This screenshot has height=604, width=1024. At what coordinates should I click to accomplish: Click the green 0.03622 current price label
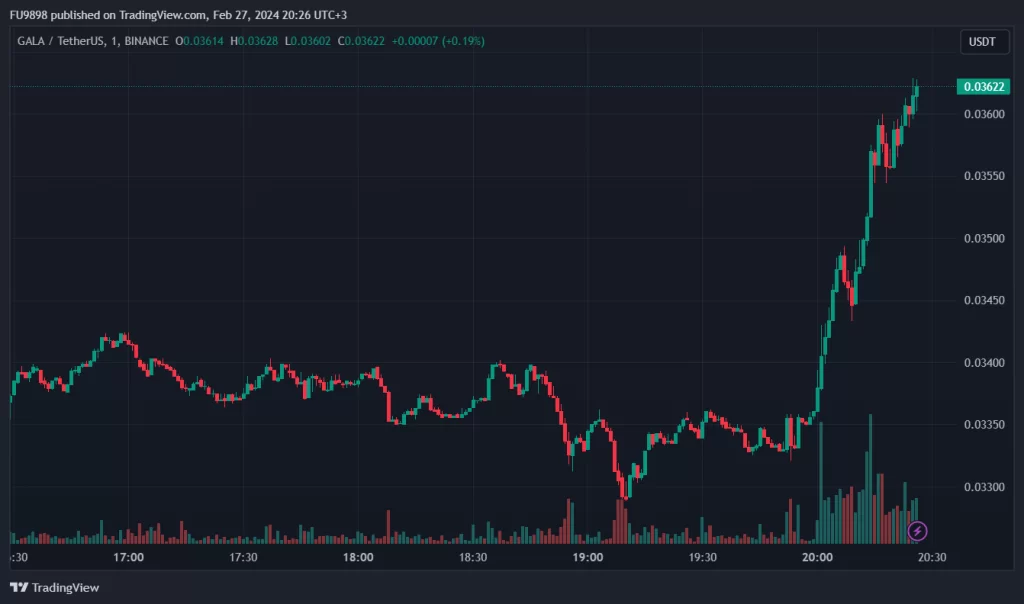coord(984,87)
